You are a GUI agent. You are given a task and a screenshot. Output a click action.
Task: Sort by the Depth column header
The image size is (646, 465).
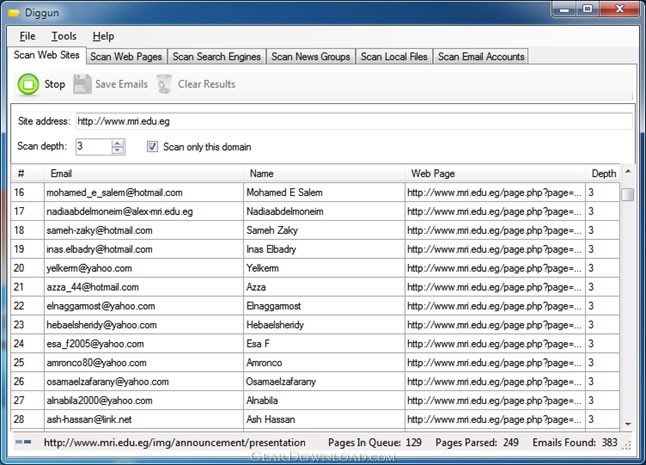(x=603, y=173)
